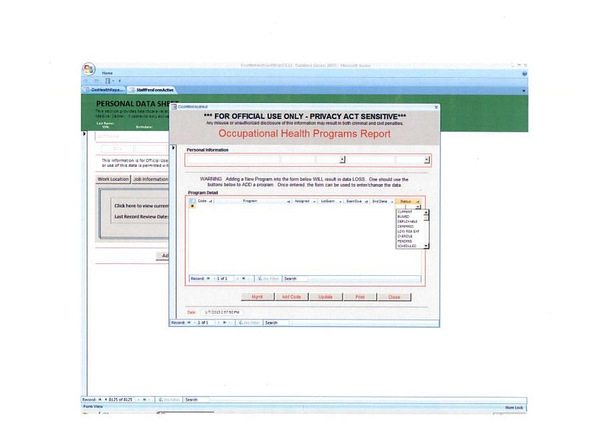Click the Quick Access toolbar view icon

coord(107,81)
